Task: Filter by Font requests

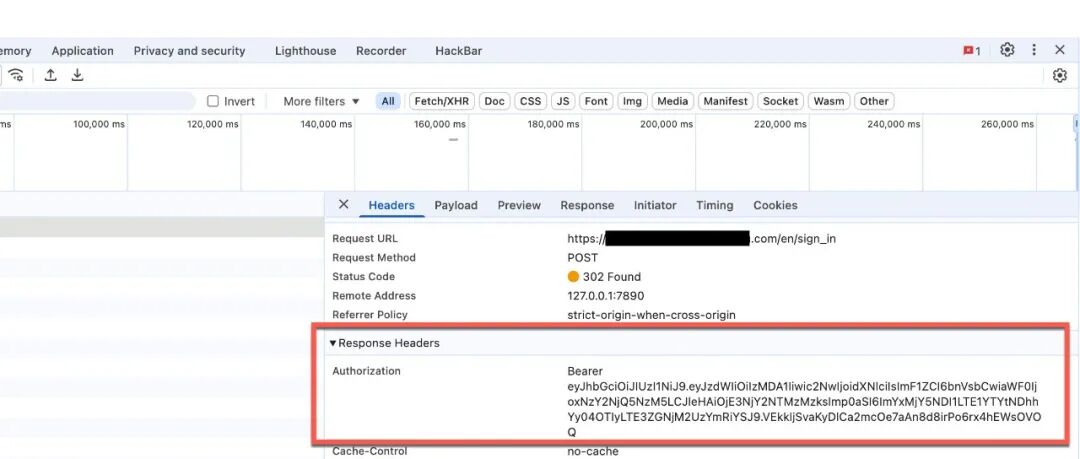Action: coord(596,101)
